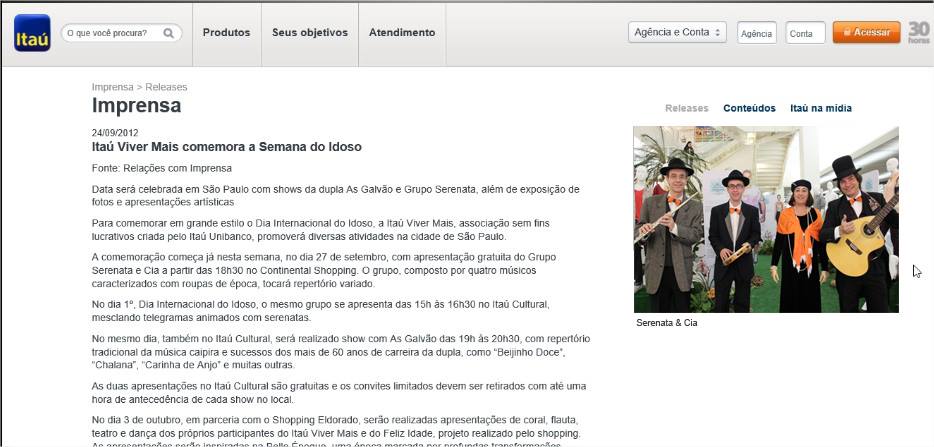The height and width of the screenshot is (447, 934).
Task: Open the Atendimento menu
Action: 402,33
